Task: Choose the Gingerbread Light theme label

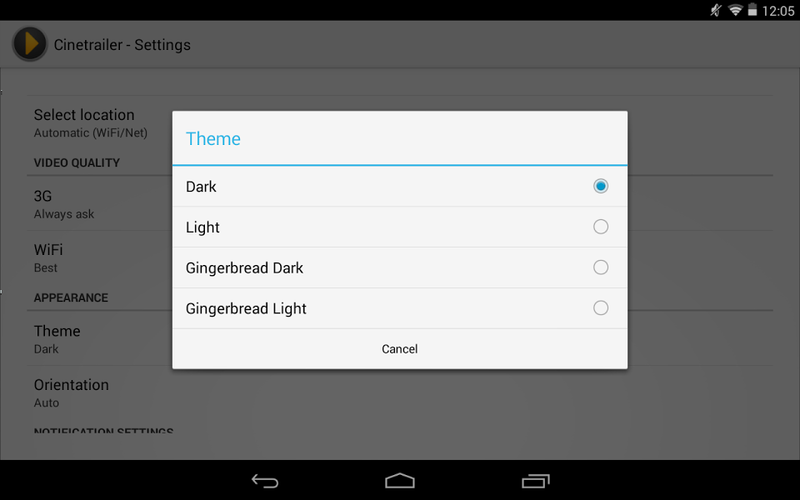Action: [246, 309]
